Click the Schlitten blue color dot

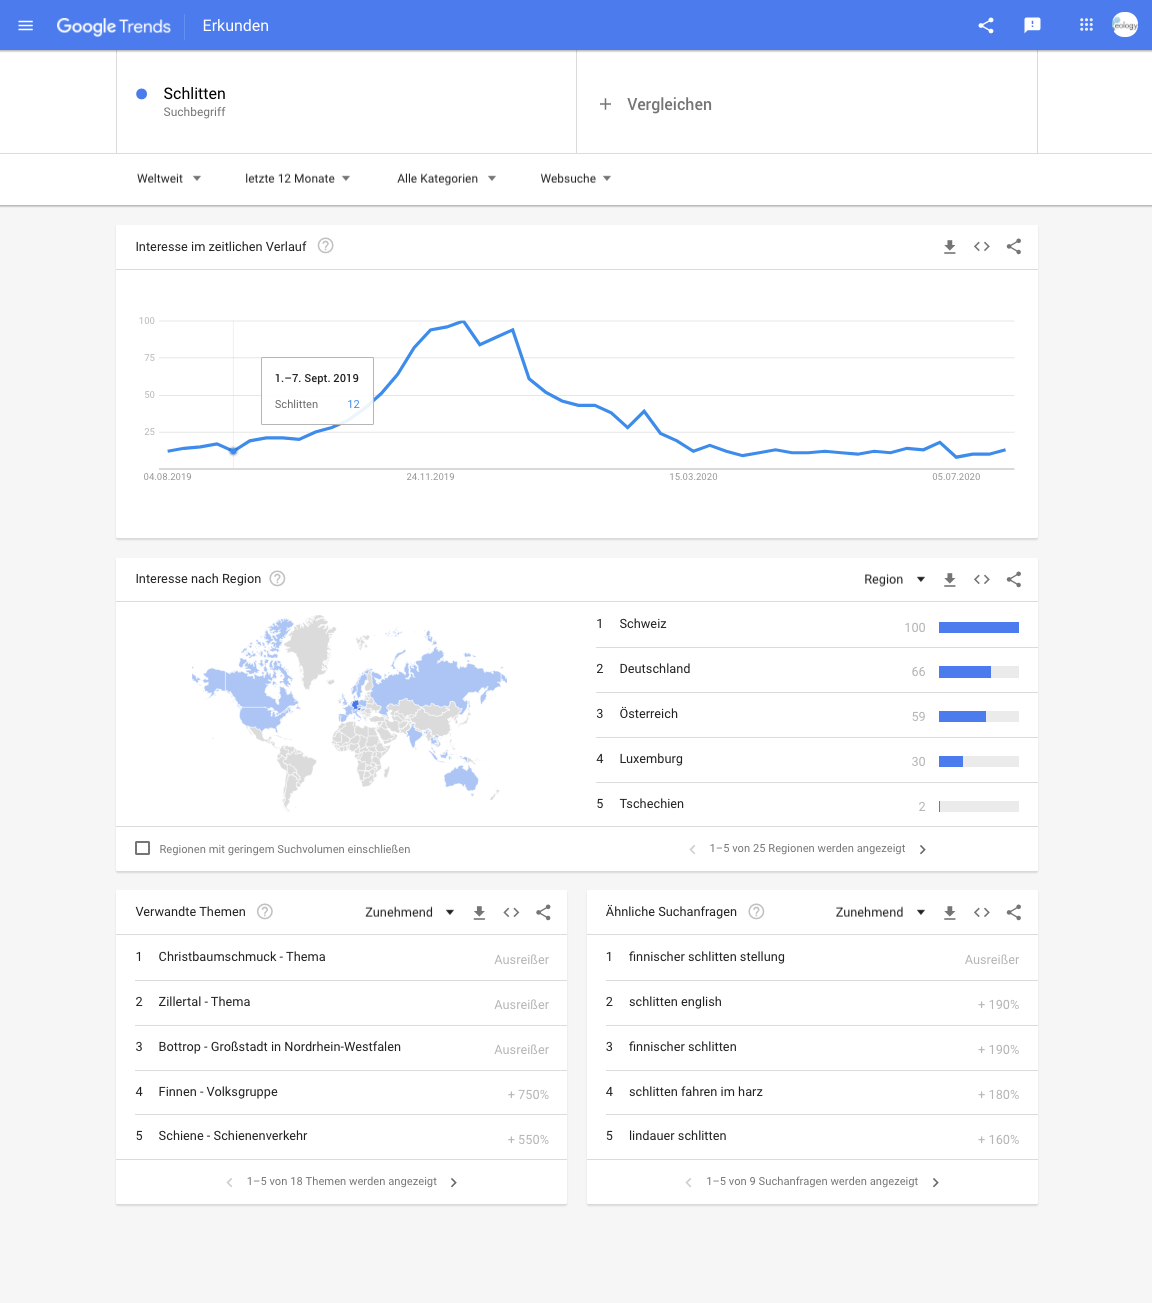click(142, 94)
